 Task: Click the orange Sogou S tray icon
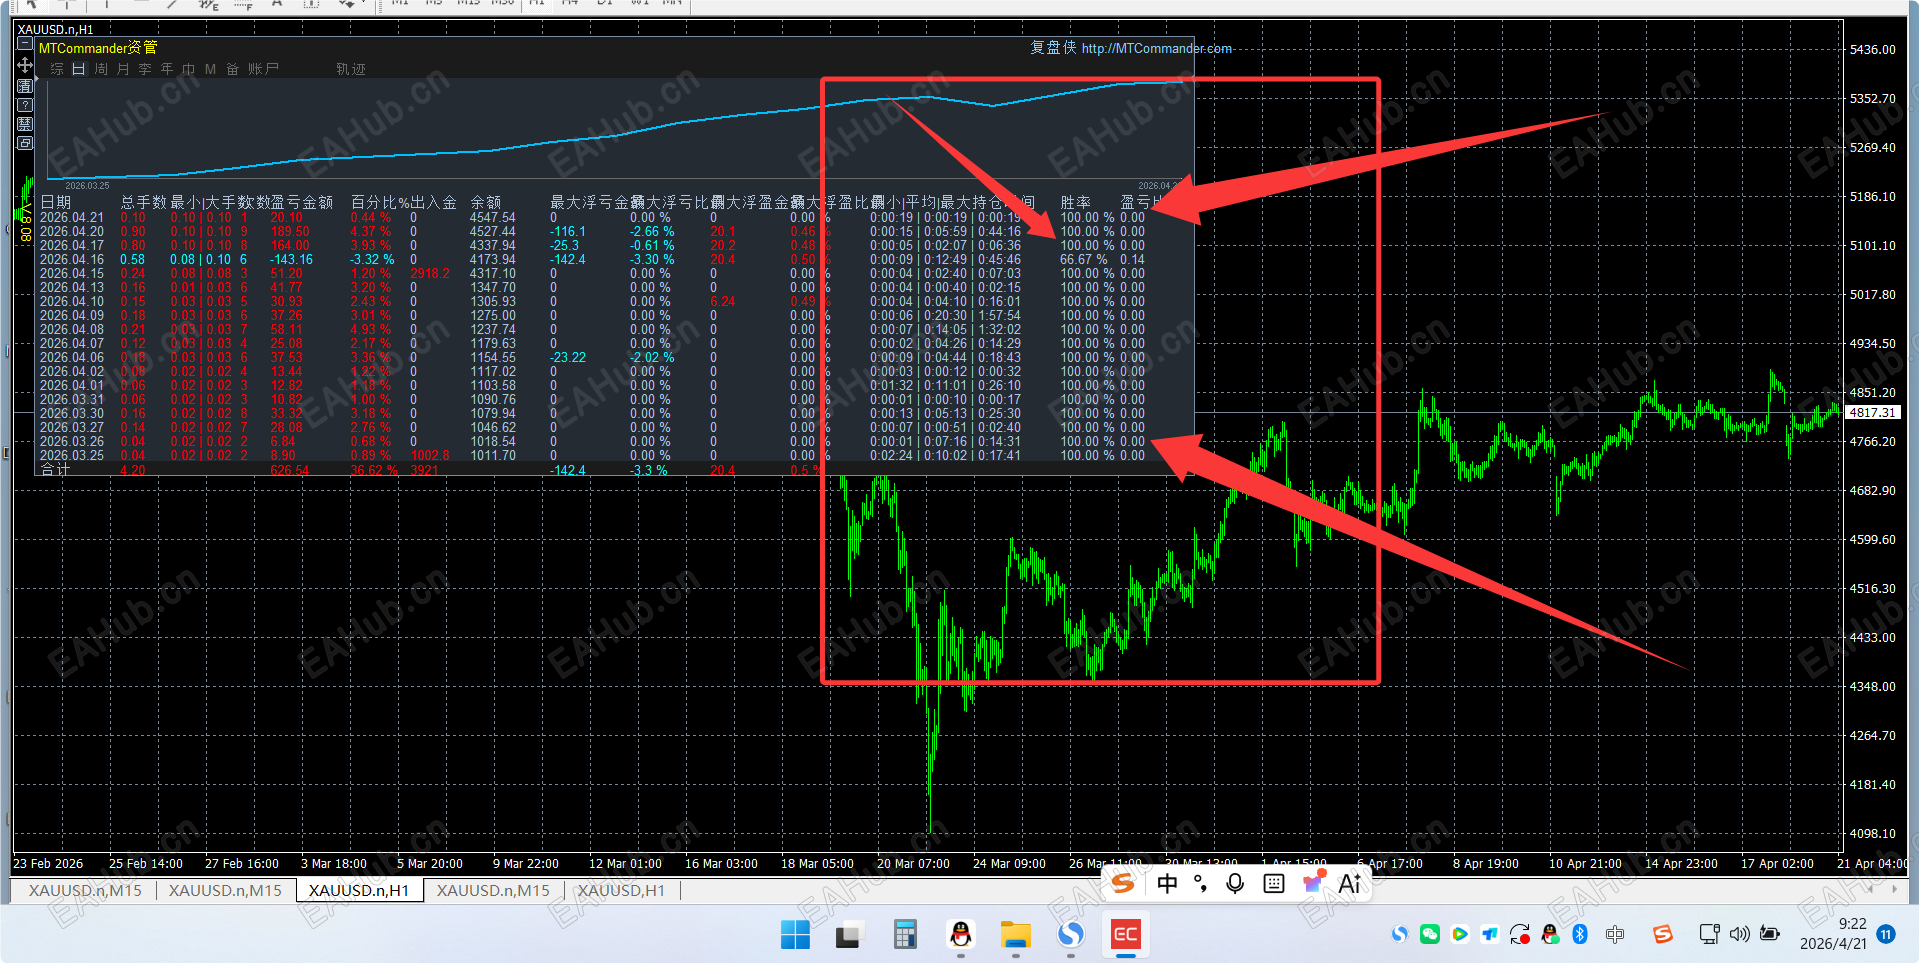click(1662, 934)
